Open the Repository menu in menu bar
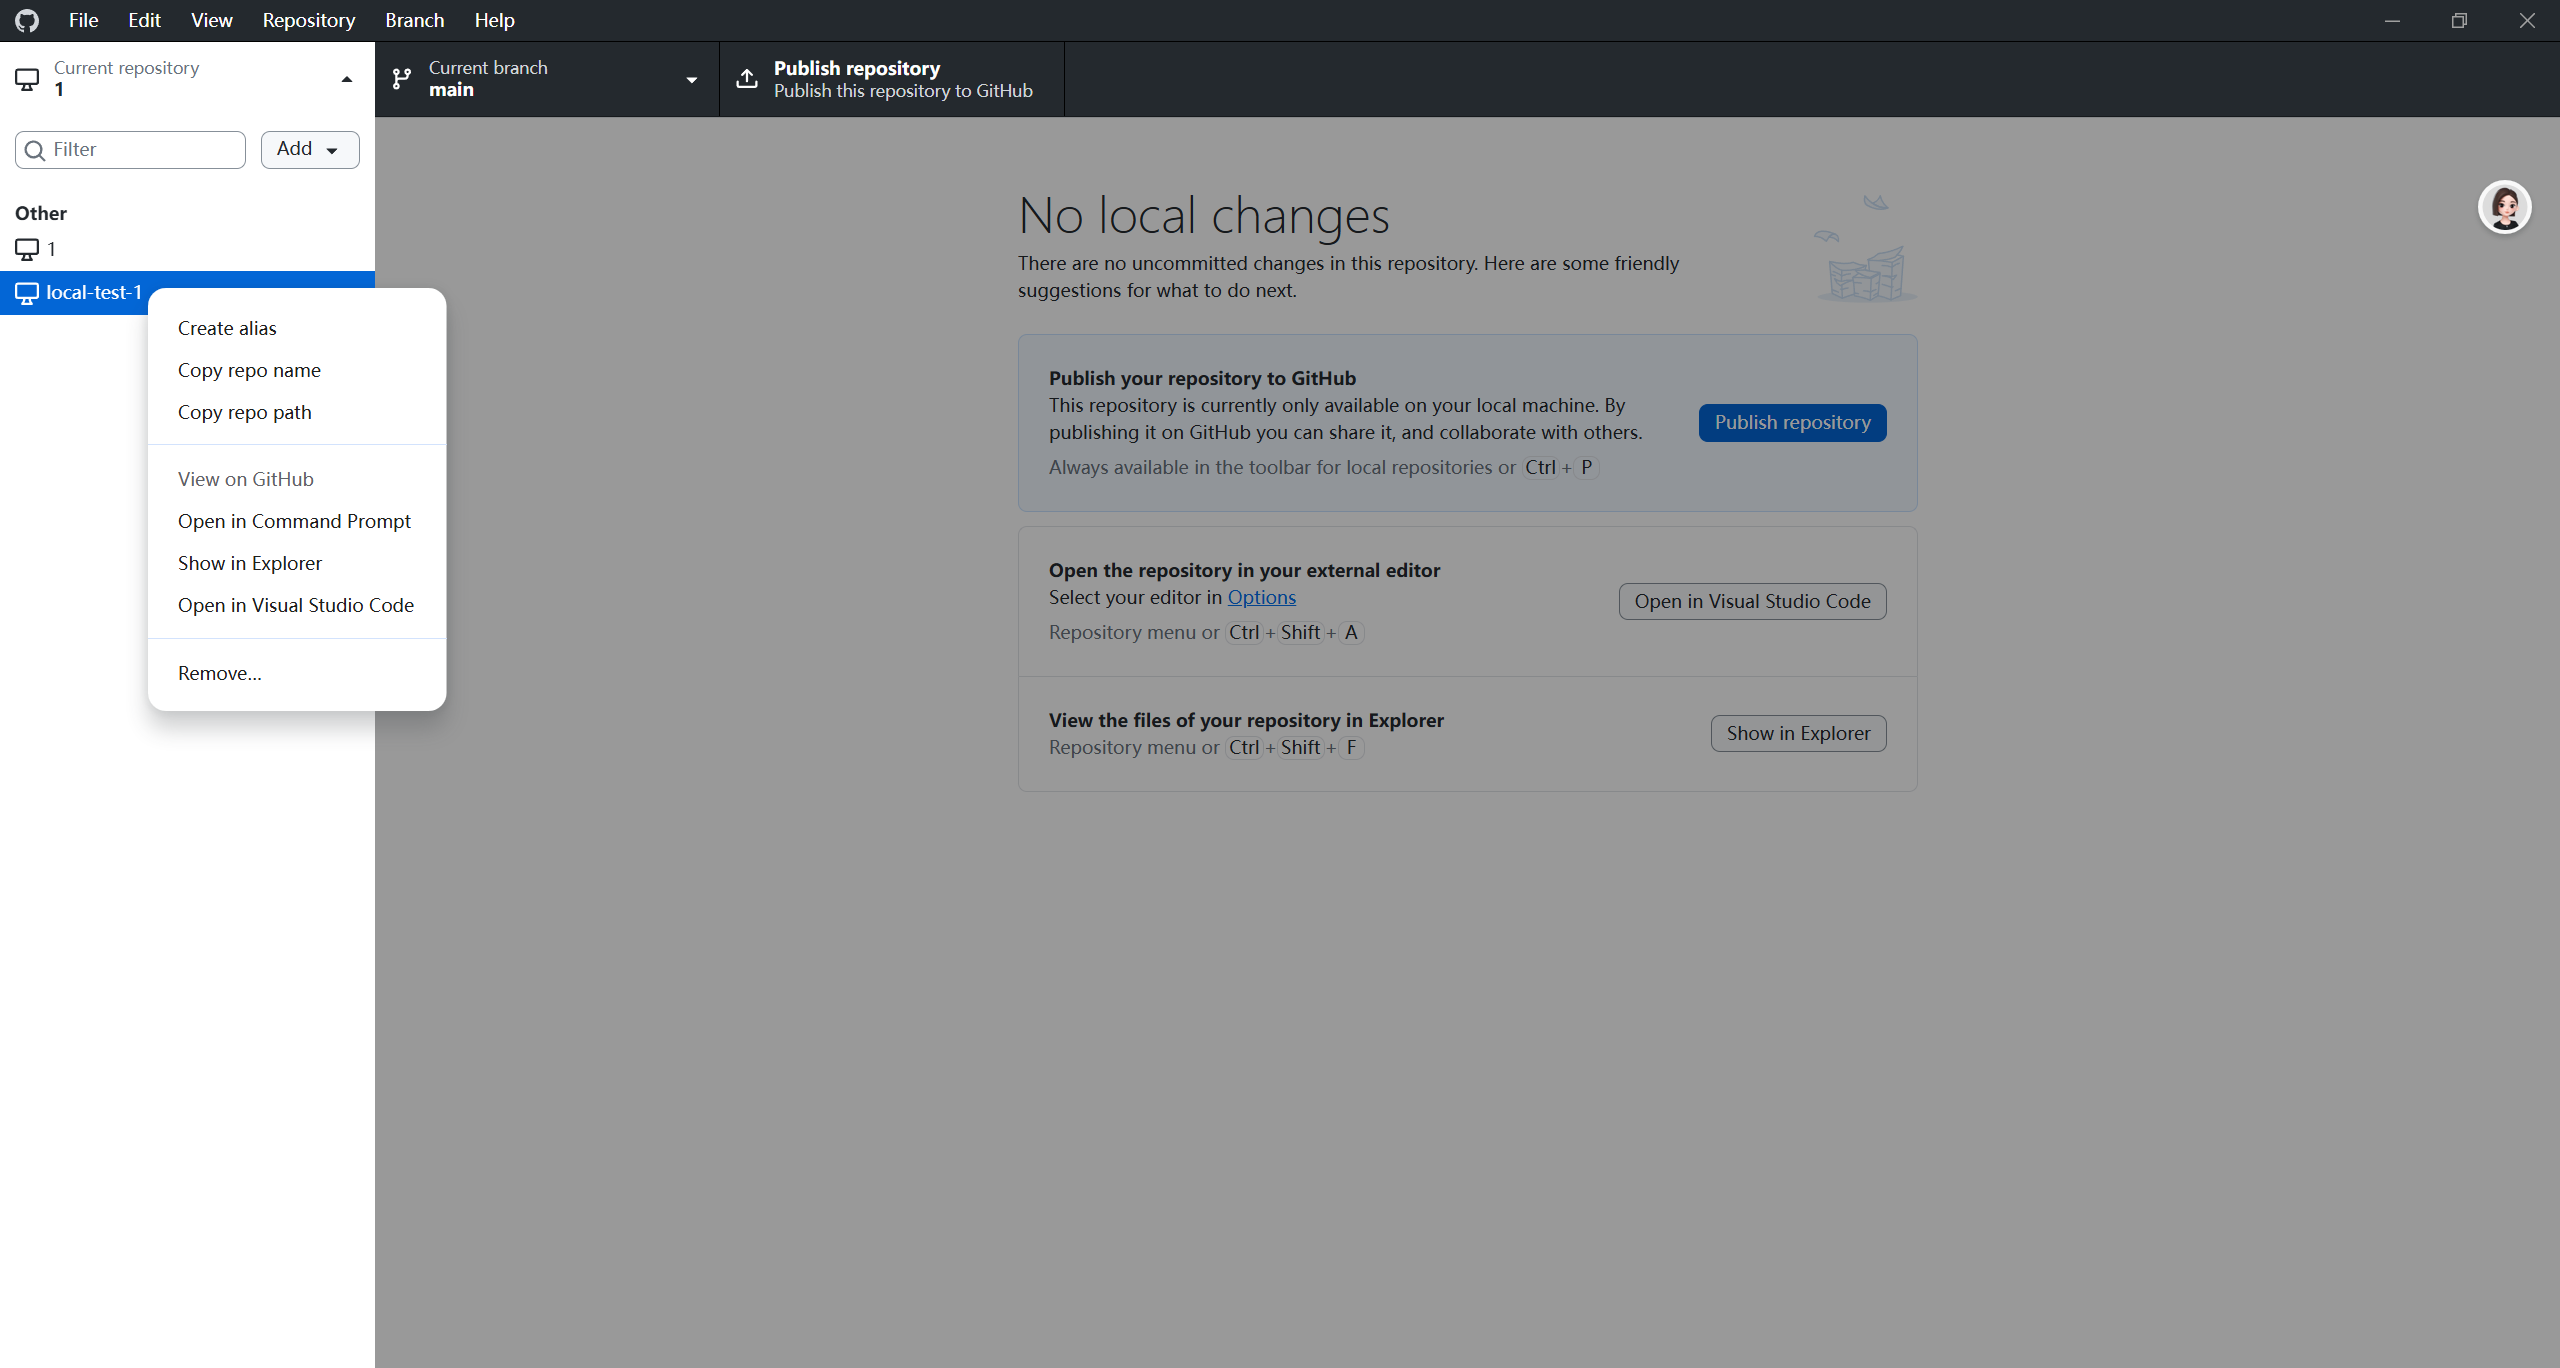 [308, 20]
